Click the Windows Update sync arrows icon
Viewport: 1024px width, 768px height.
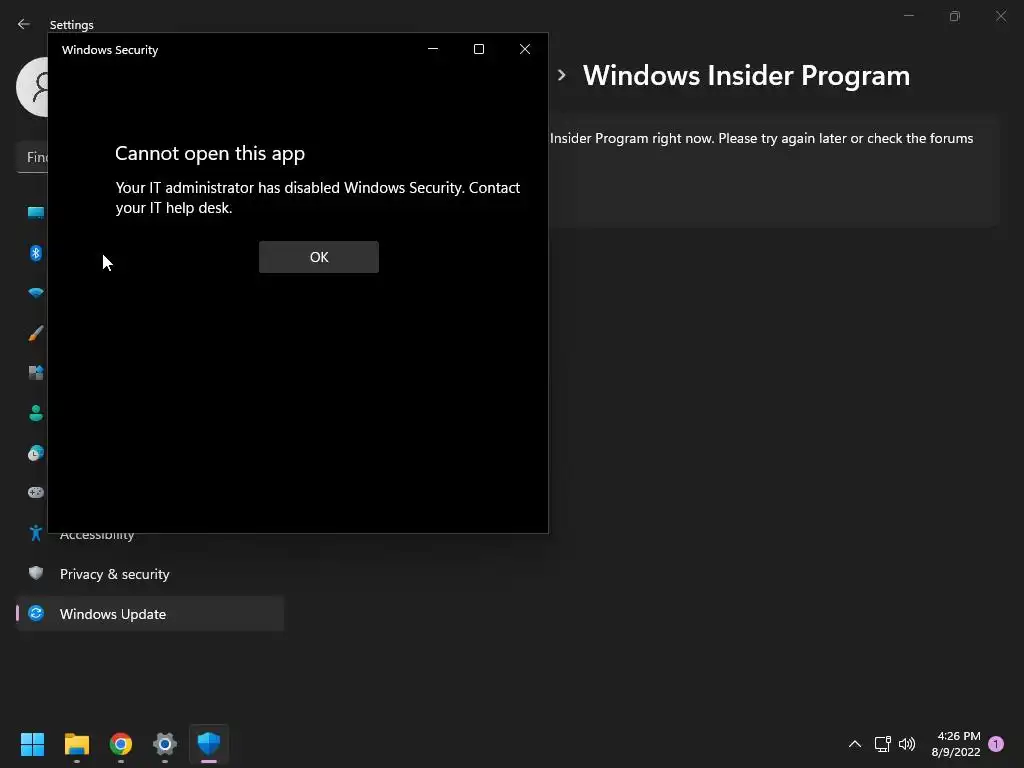[36, 613]
